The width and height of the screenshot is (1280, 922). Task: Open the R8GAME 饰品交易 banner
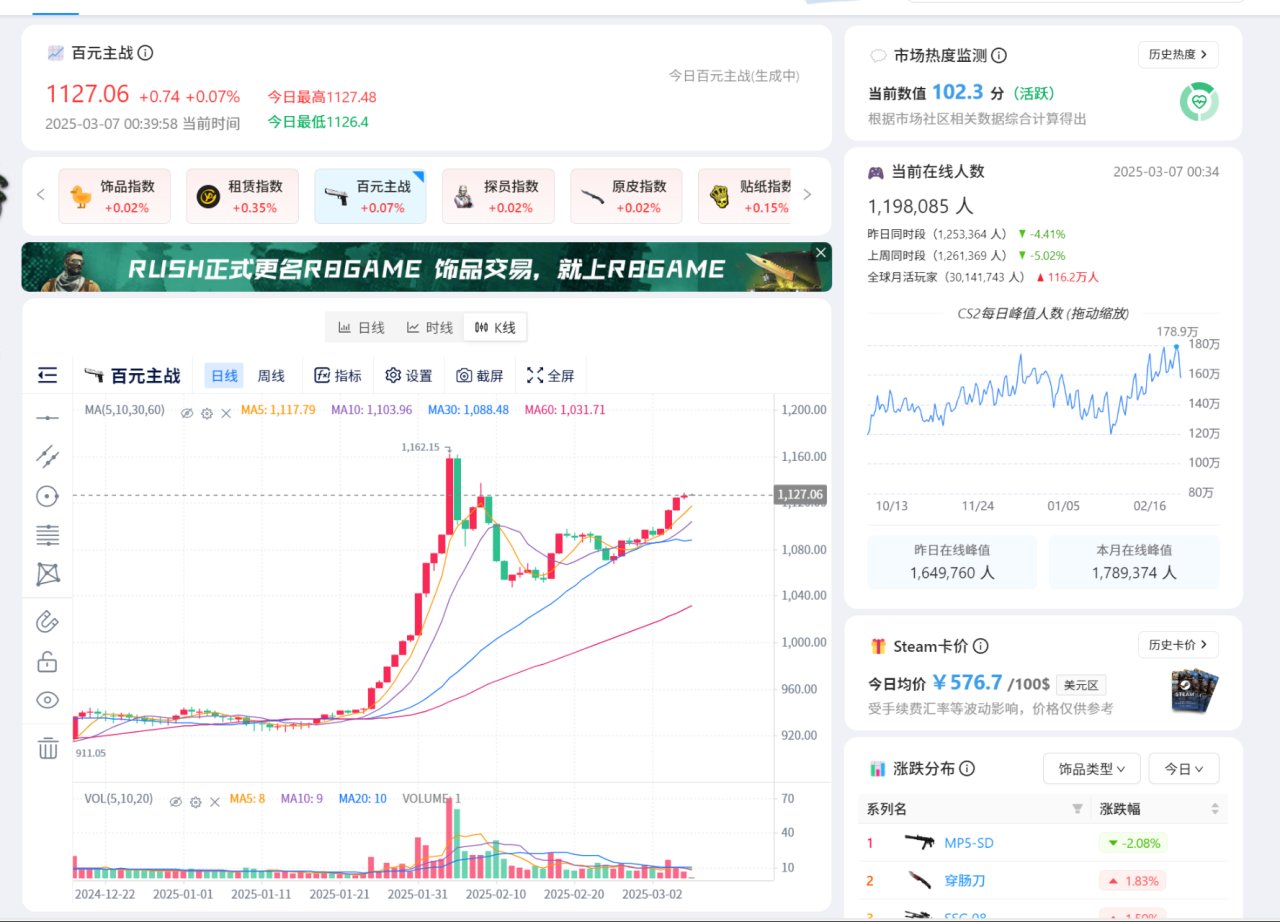pos(426,267)
